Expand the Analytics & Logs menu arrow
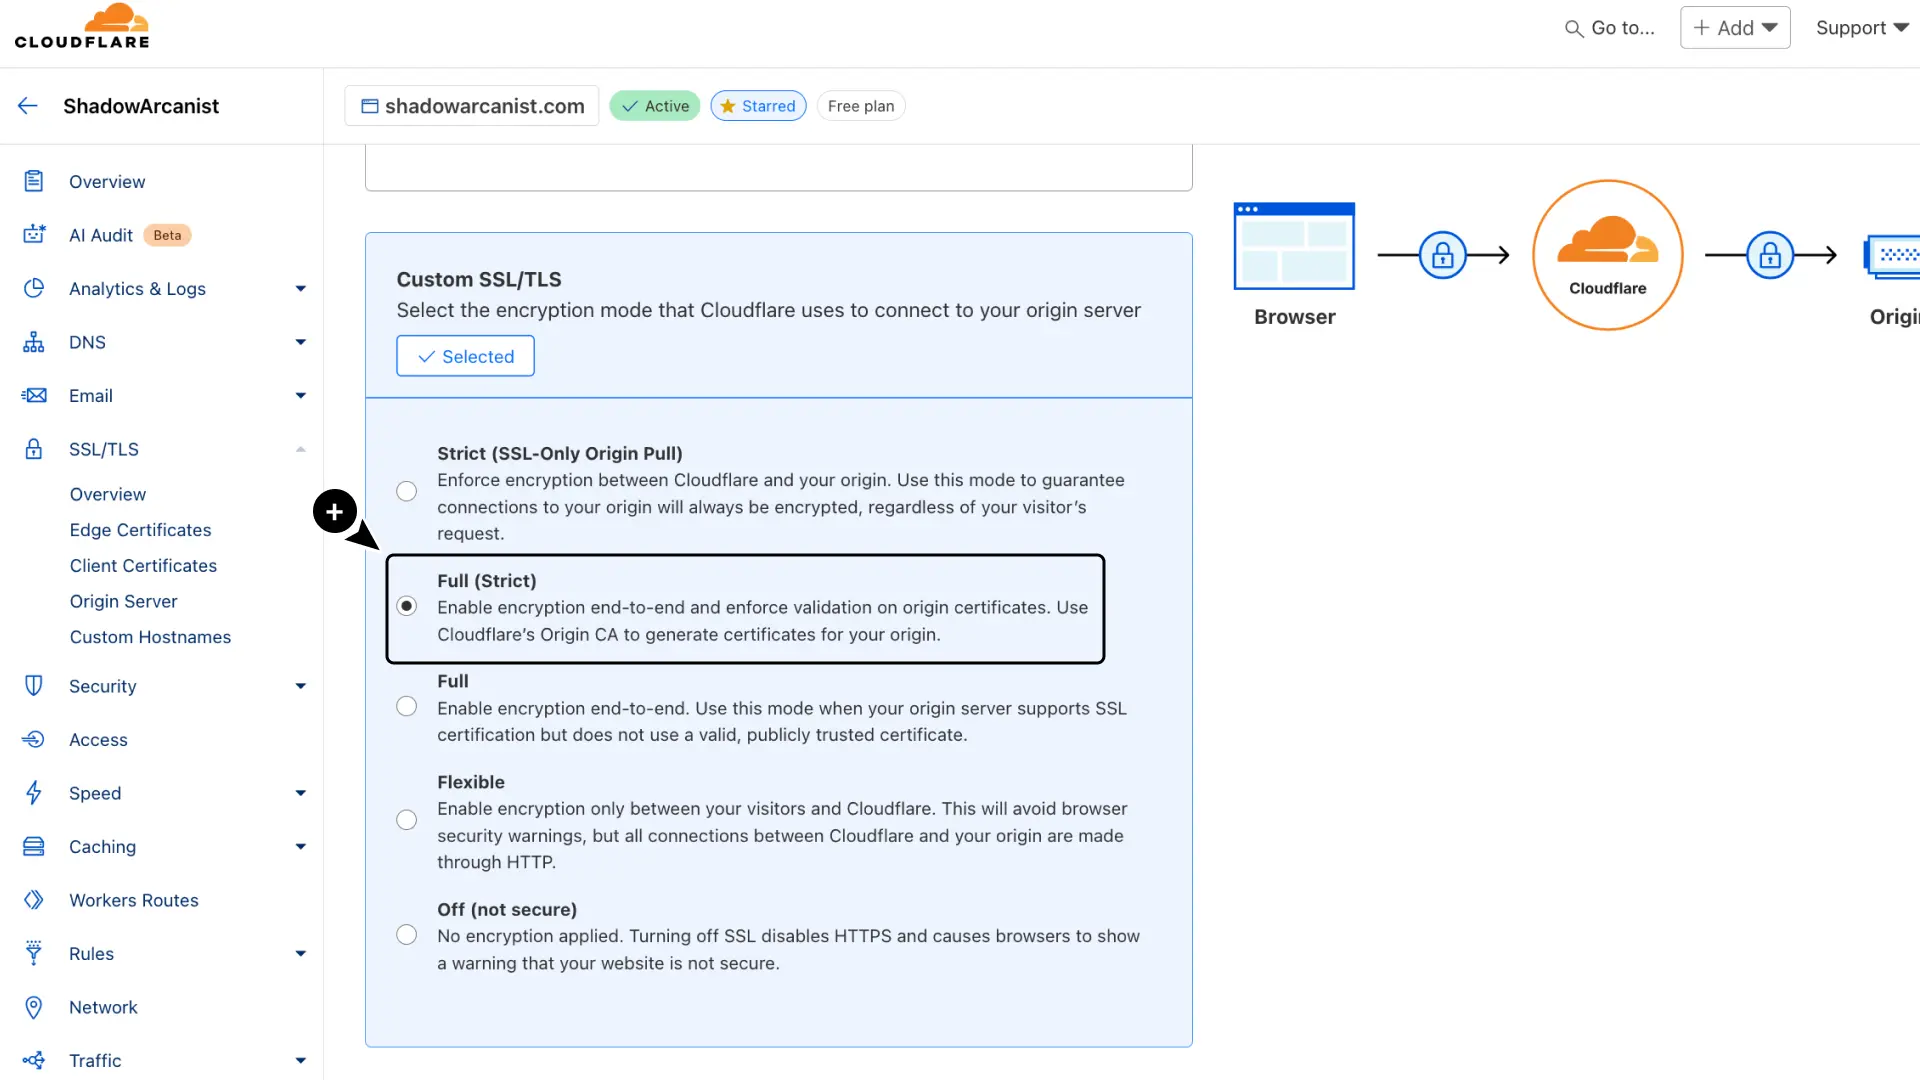This screenshot has height=1080, width=1920. point(300,289)
